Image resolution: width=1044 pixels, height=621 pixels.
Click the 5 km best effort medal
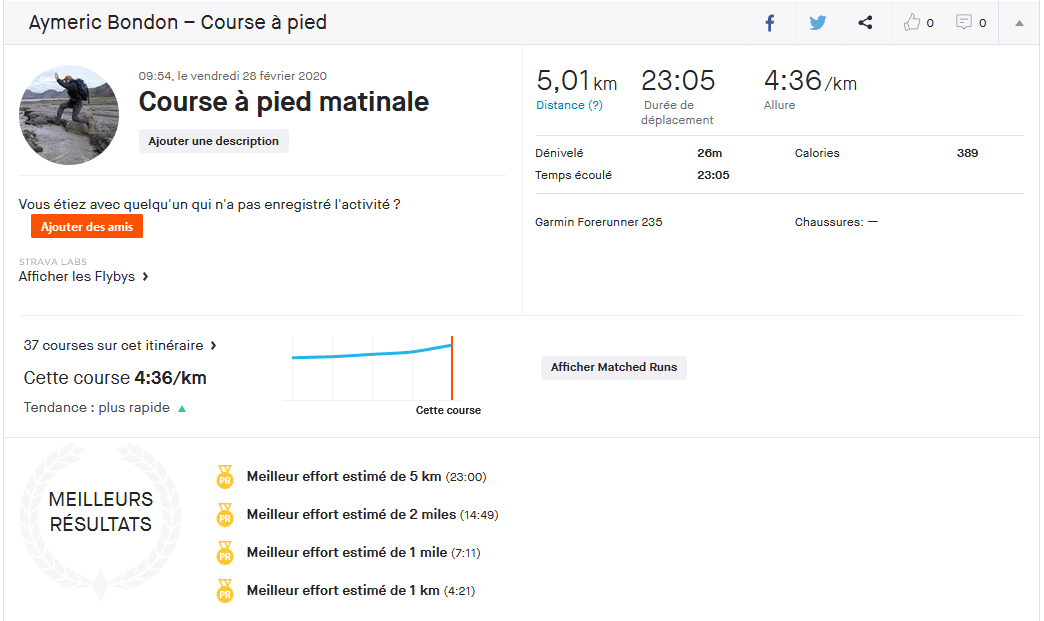[x=225, y=477]
